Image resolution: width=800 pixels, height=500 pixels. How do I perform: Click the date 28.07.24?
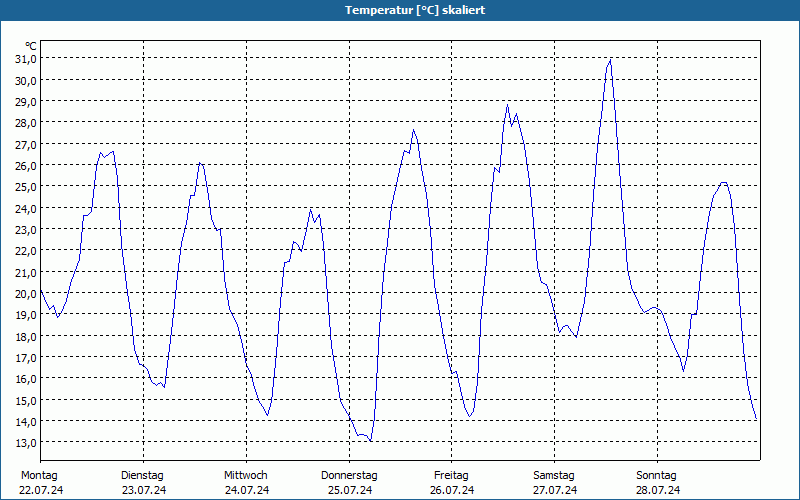pyautogui.click(x=658, y=490)
